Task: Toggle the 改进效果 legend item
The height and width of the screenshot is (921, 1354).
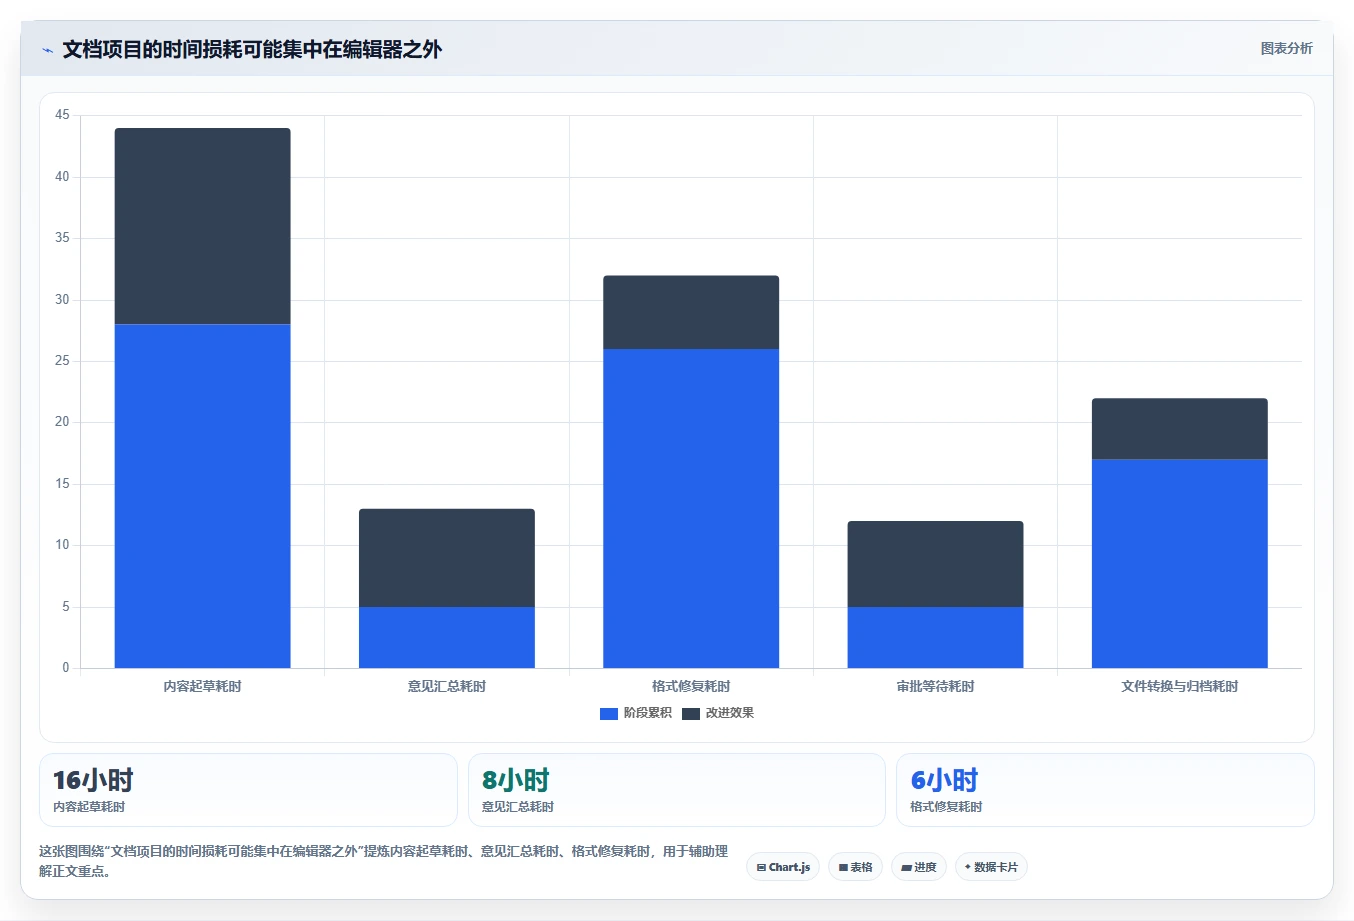Action: (718, 713)
